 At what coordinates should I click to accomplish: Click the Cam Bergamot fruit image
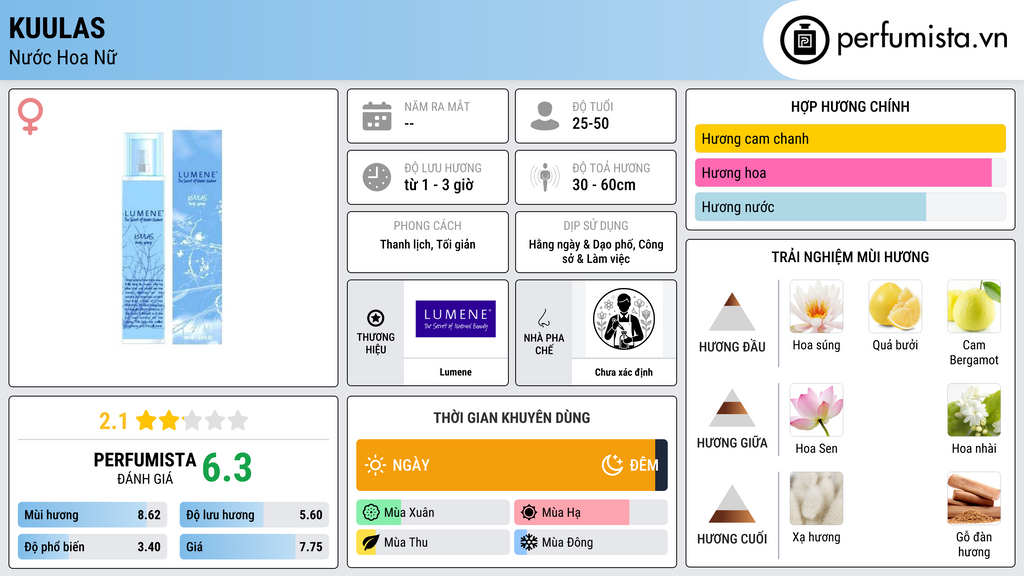click(974, 306)
